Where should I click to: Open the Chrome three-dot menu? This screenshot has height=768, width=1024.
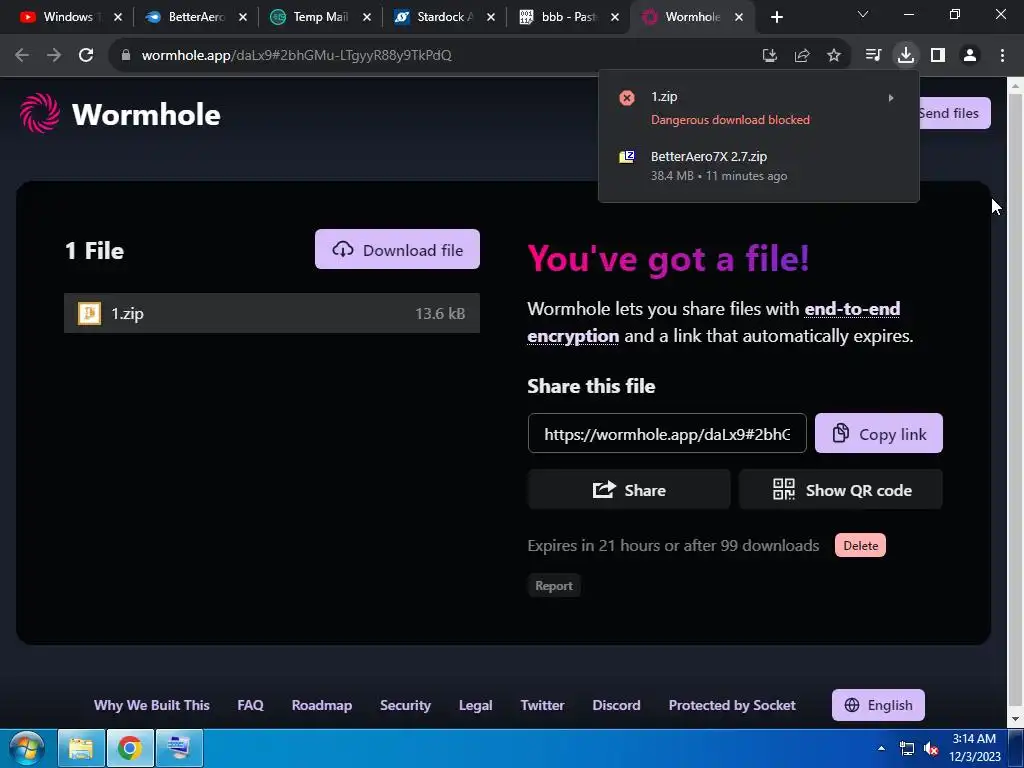pos(1002,56)
